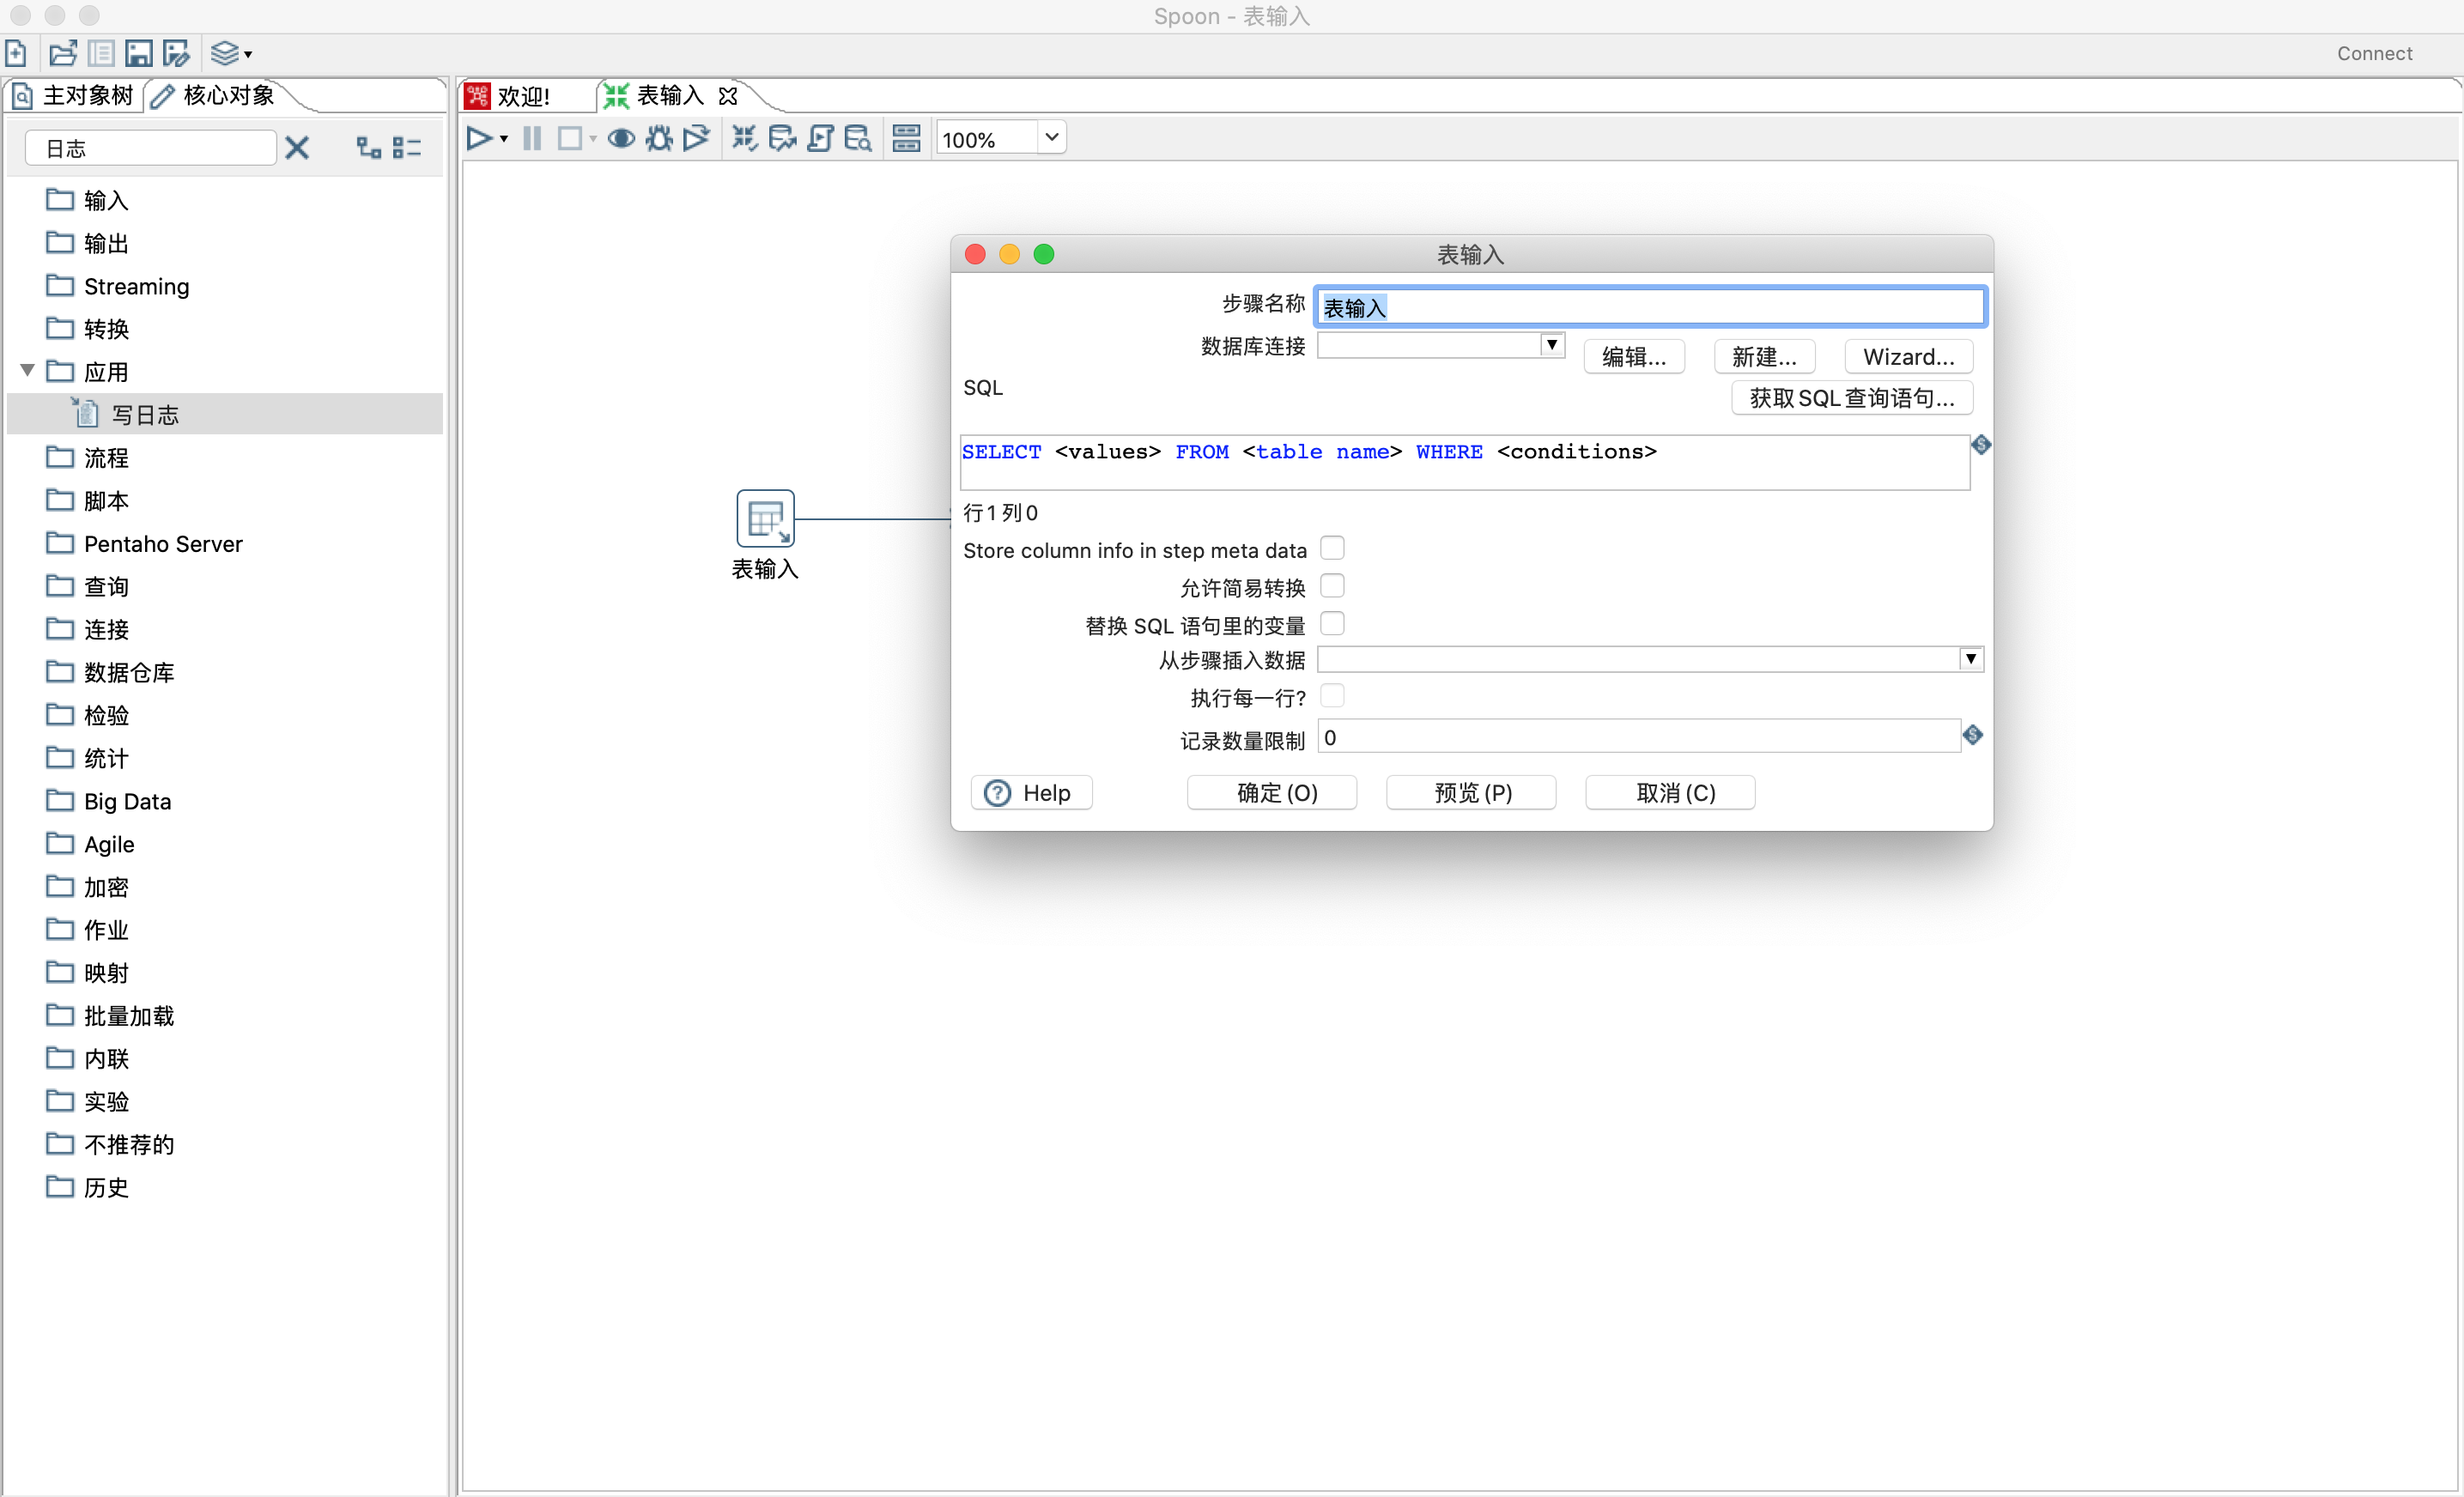Click the 预览 (P) button

pyautogui.click(x=1471, y=792)
